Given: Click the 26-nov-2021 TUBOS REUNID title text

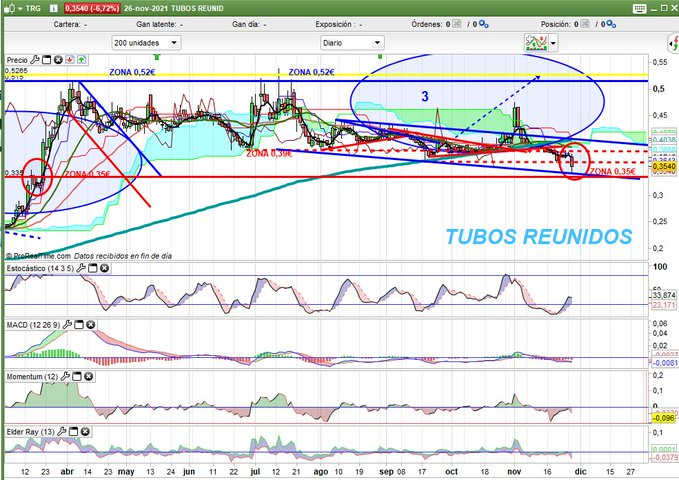Looking at the screenshot, I should [x=174, y=8].
